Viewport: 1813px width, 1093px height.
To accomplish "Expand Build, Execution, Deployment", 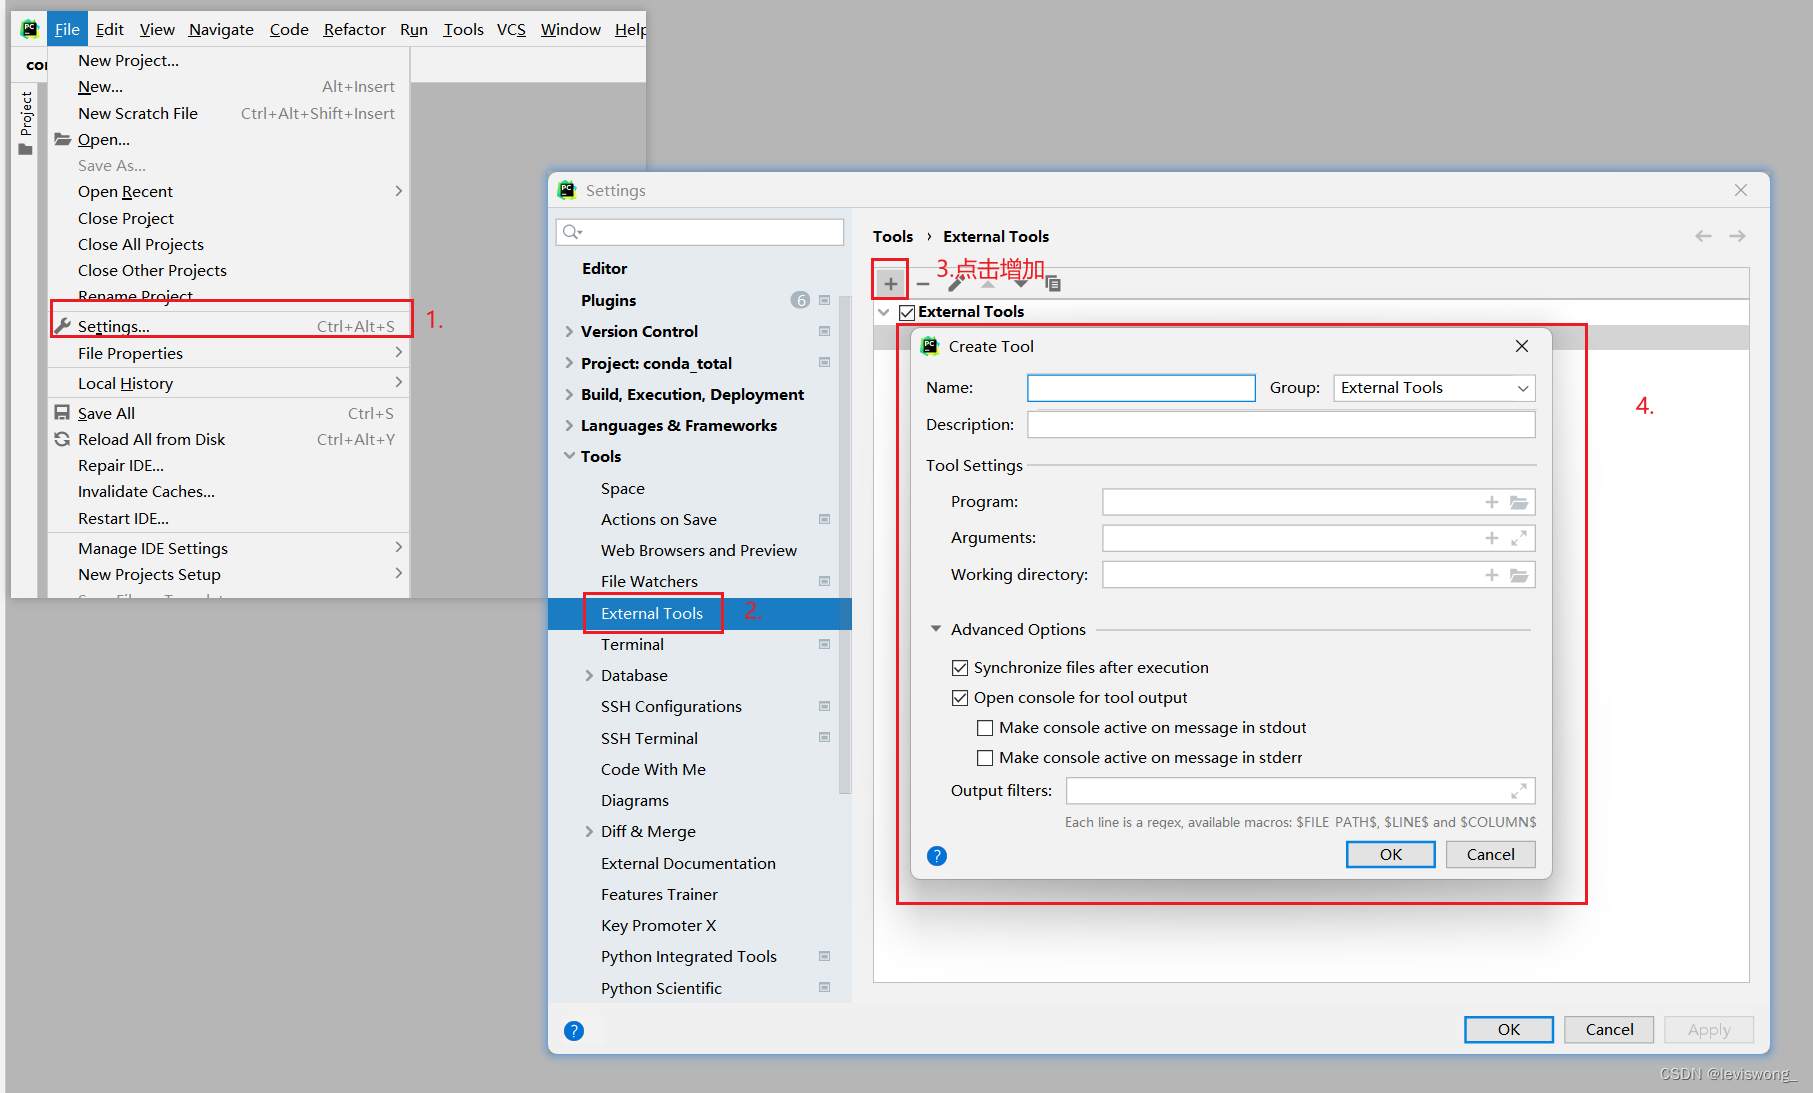I will (569, 394).
